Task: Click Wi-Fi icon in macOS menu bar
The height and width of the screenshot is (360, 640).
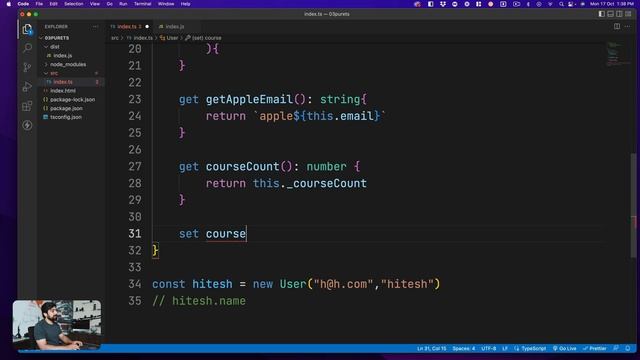Action: click(x=550, y=4)
